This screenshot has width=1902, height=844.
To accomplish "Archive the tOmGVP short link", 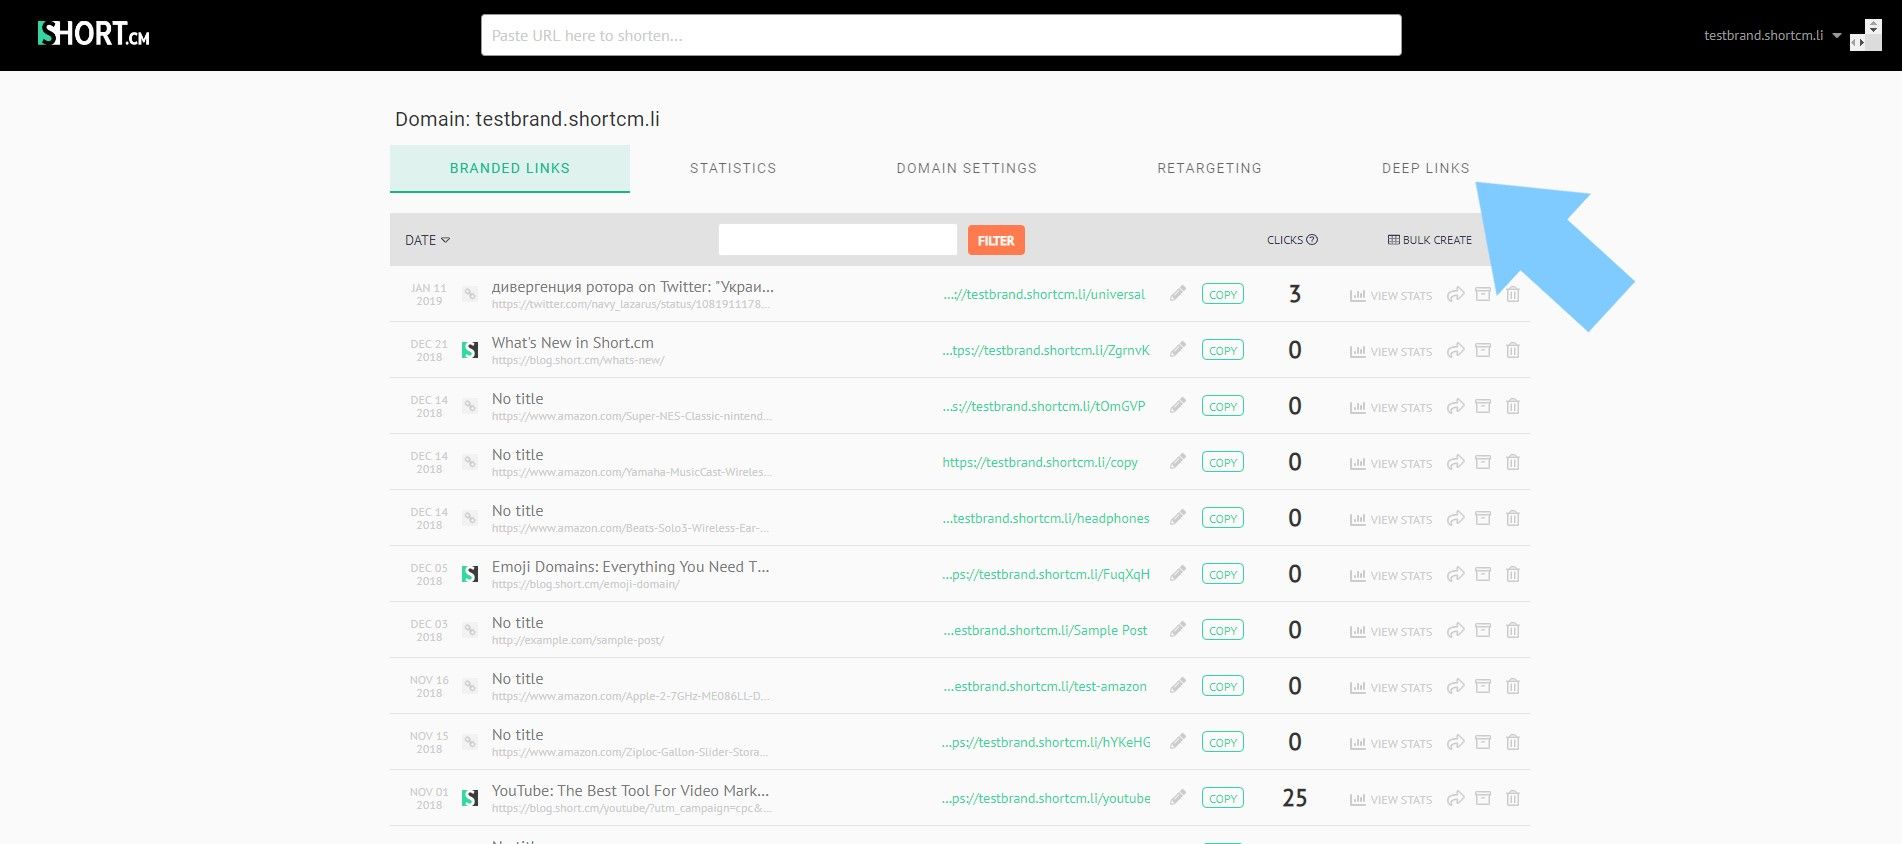I will (x=1484, y=406).
